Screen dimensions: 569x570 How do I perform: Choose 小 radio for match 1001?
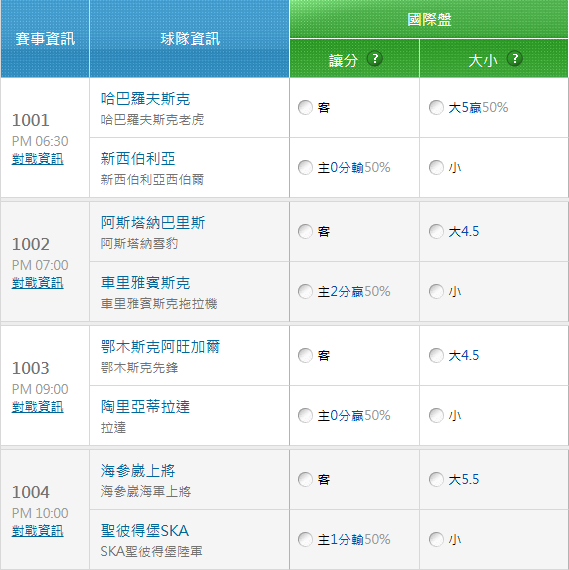[436, 168]
